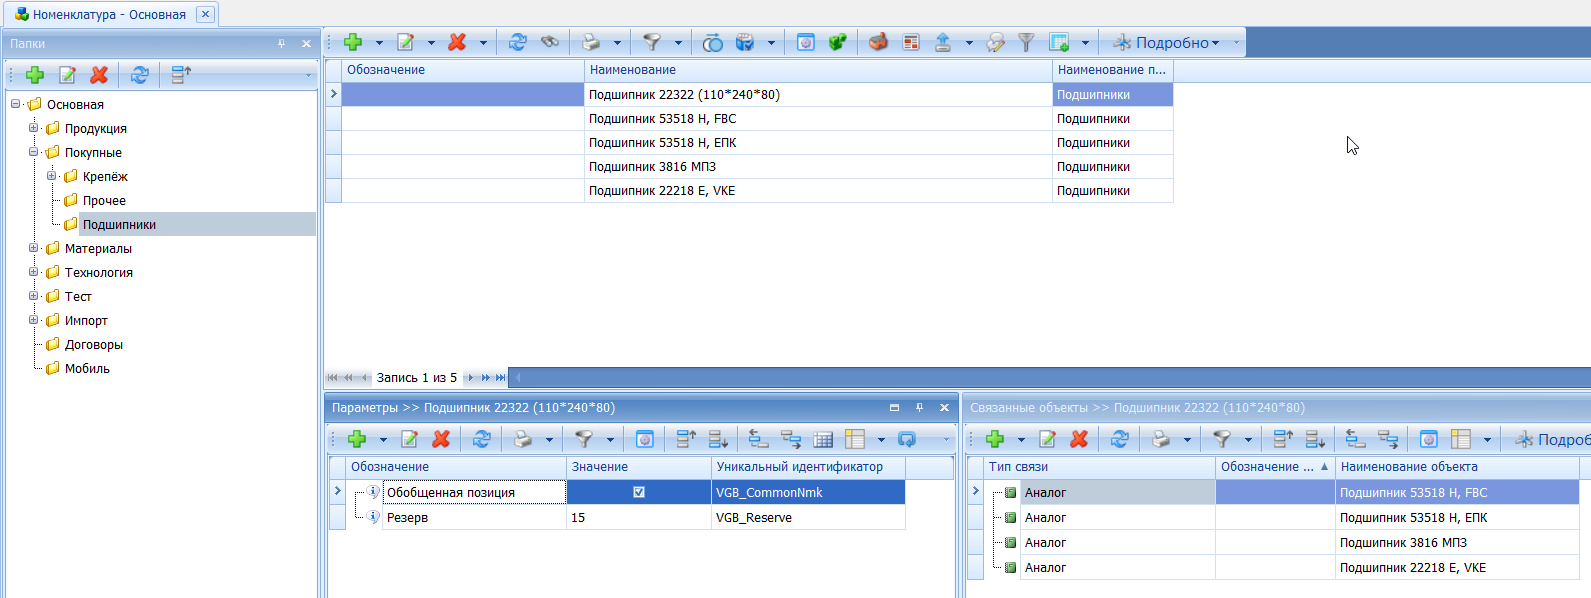Screen dimensions: 1591x598
Task: Pin the Папки panel with pushpin
Action: tap(281, 44)
